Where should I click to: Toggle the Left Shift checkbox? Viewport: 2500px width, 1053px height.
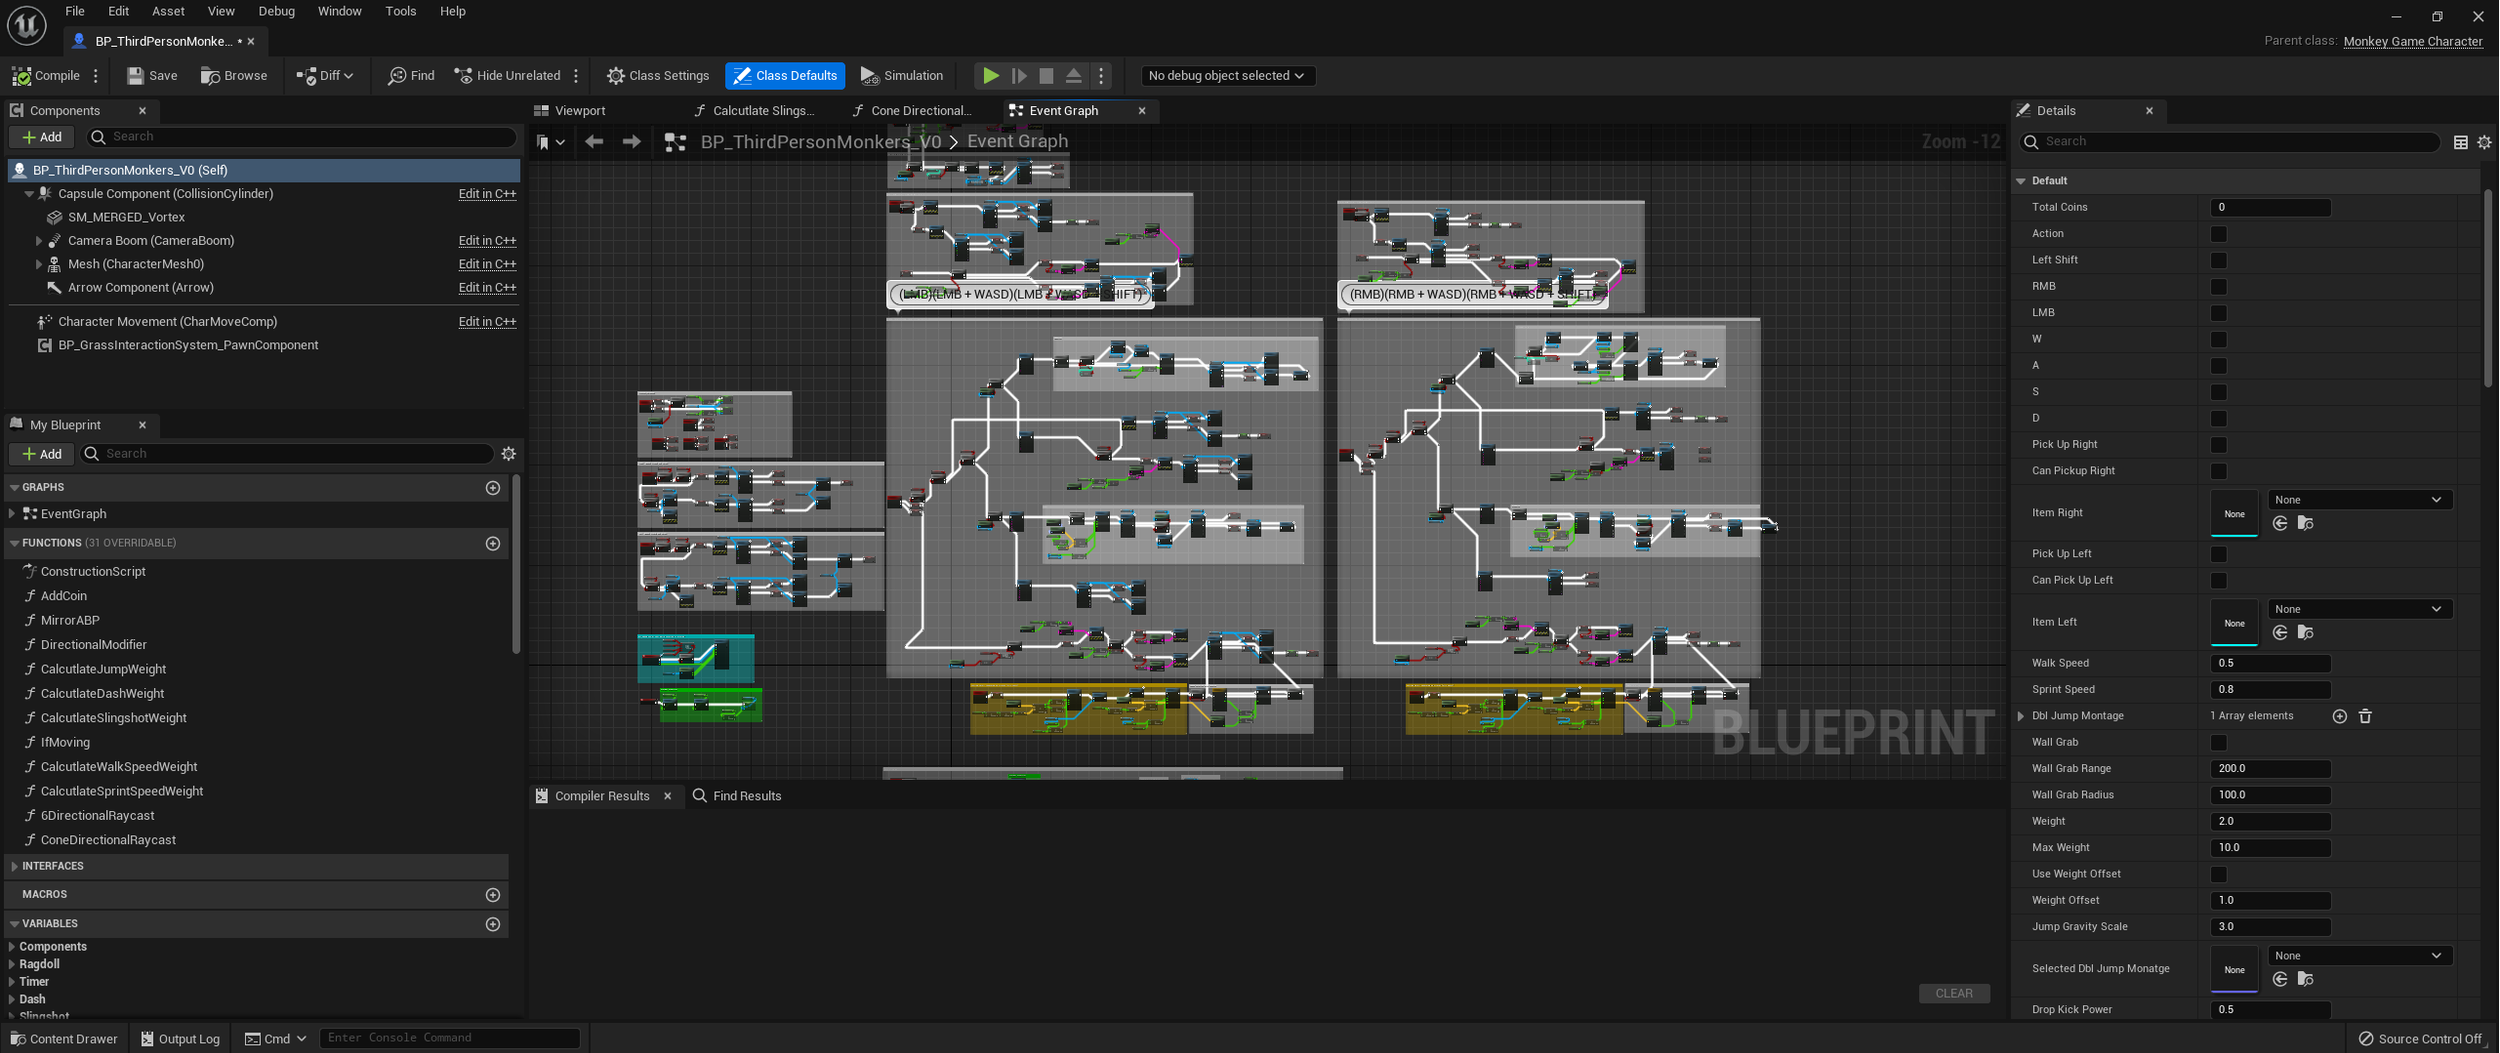(2219, 260)
